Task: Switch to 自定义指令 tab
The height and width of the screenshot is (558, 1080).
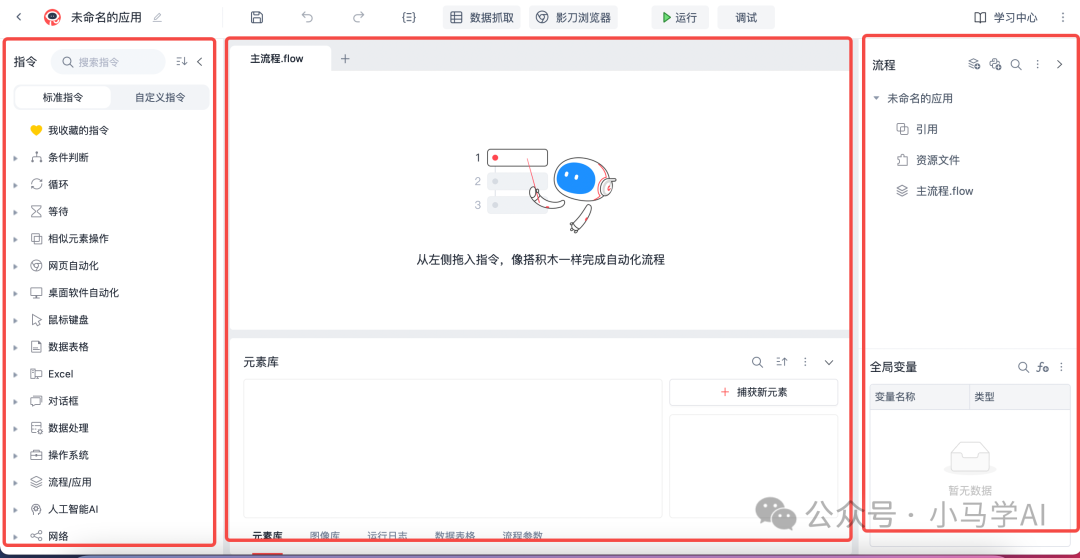Action: (160, 97)
